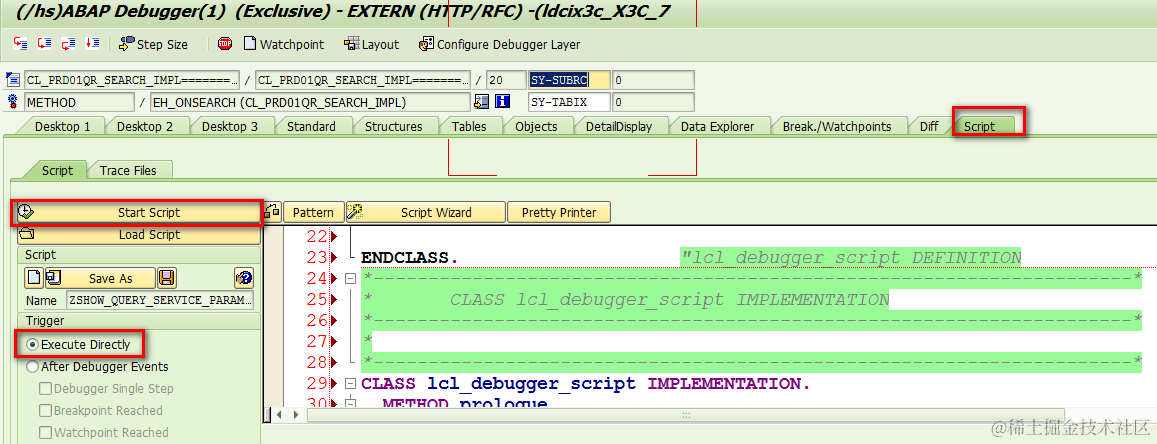Click the new script blank page icon

coord(34,278)
